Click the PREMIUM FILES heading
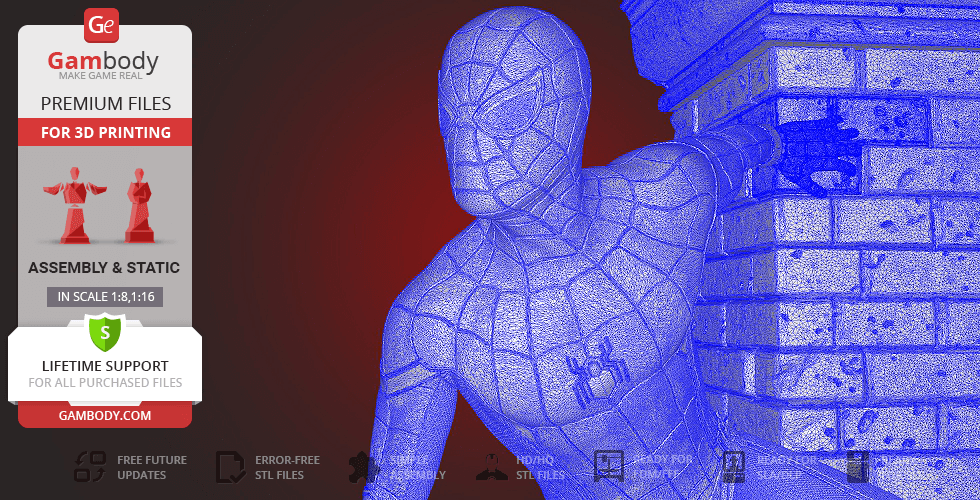This screenshot has width=980, height=500. point(105,104)
